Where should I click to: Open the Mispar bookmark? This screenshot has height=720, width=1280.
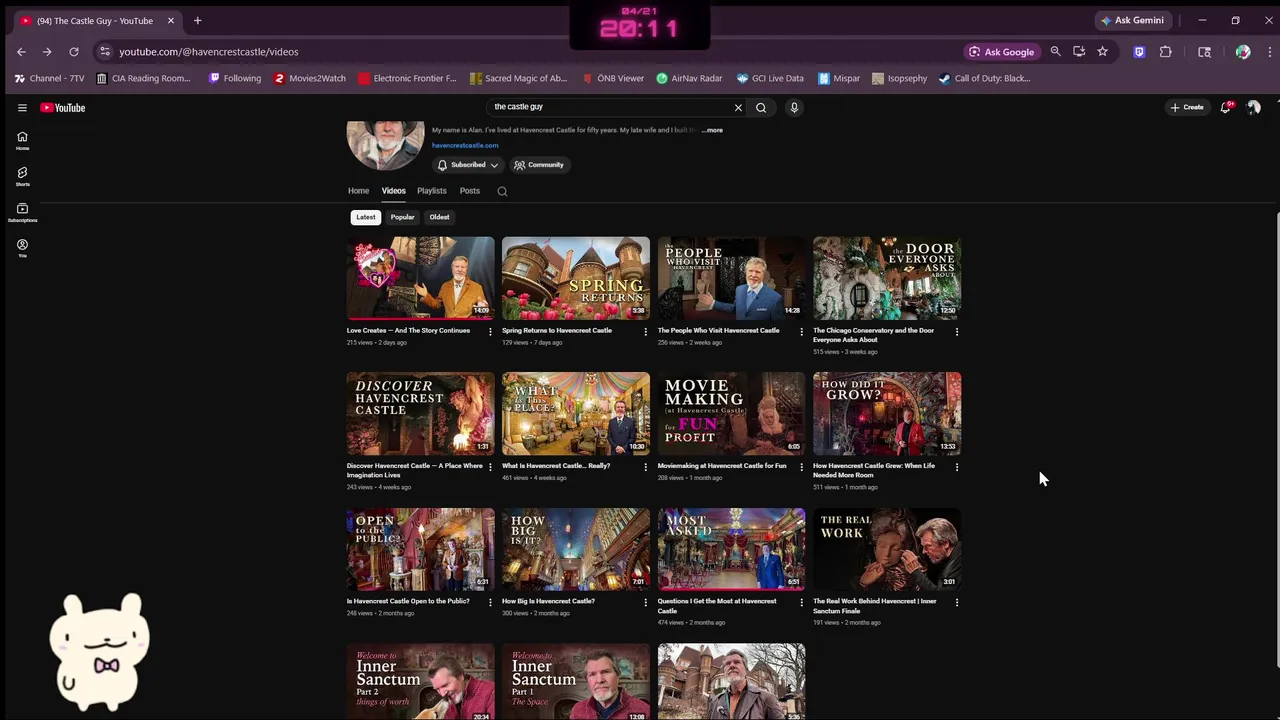(838, 78)
